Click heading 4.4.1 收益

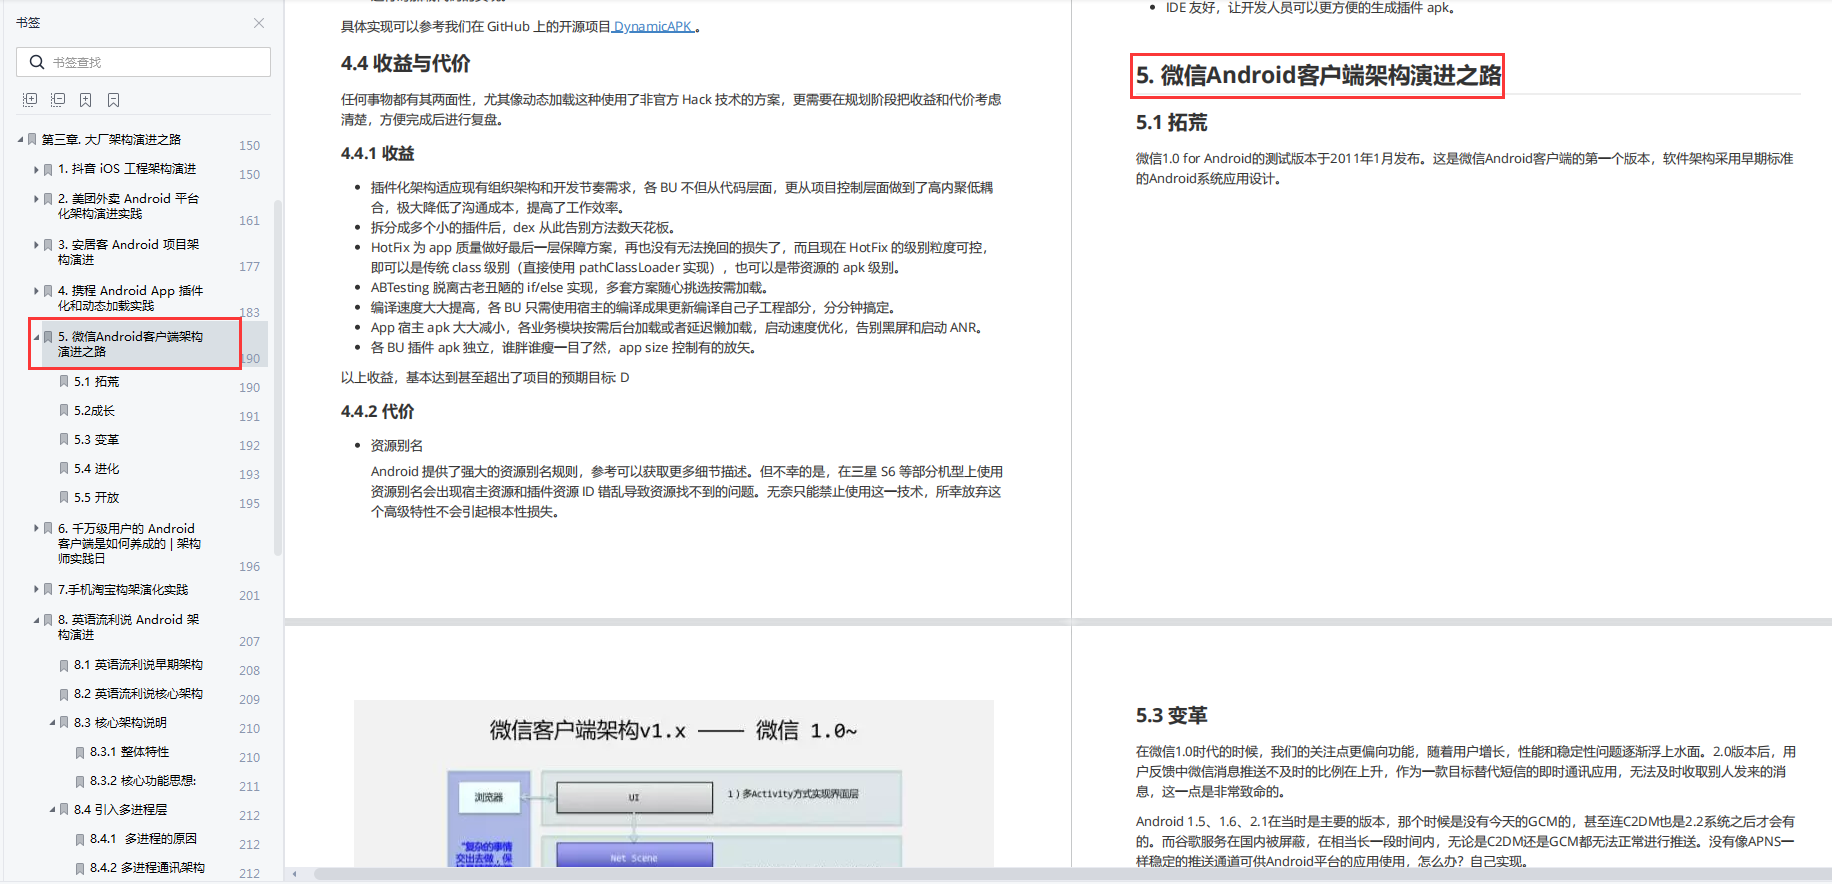[x=377, y=154]
